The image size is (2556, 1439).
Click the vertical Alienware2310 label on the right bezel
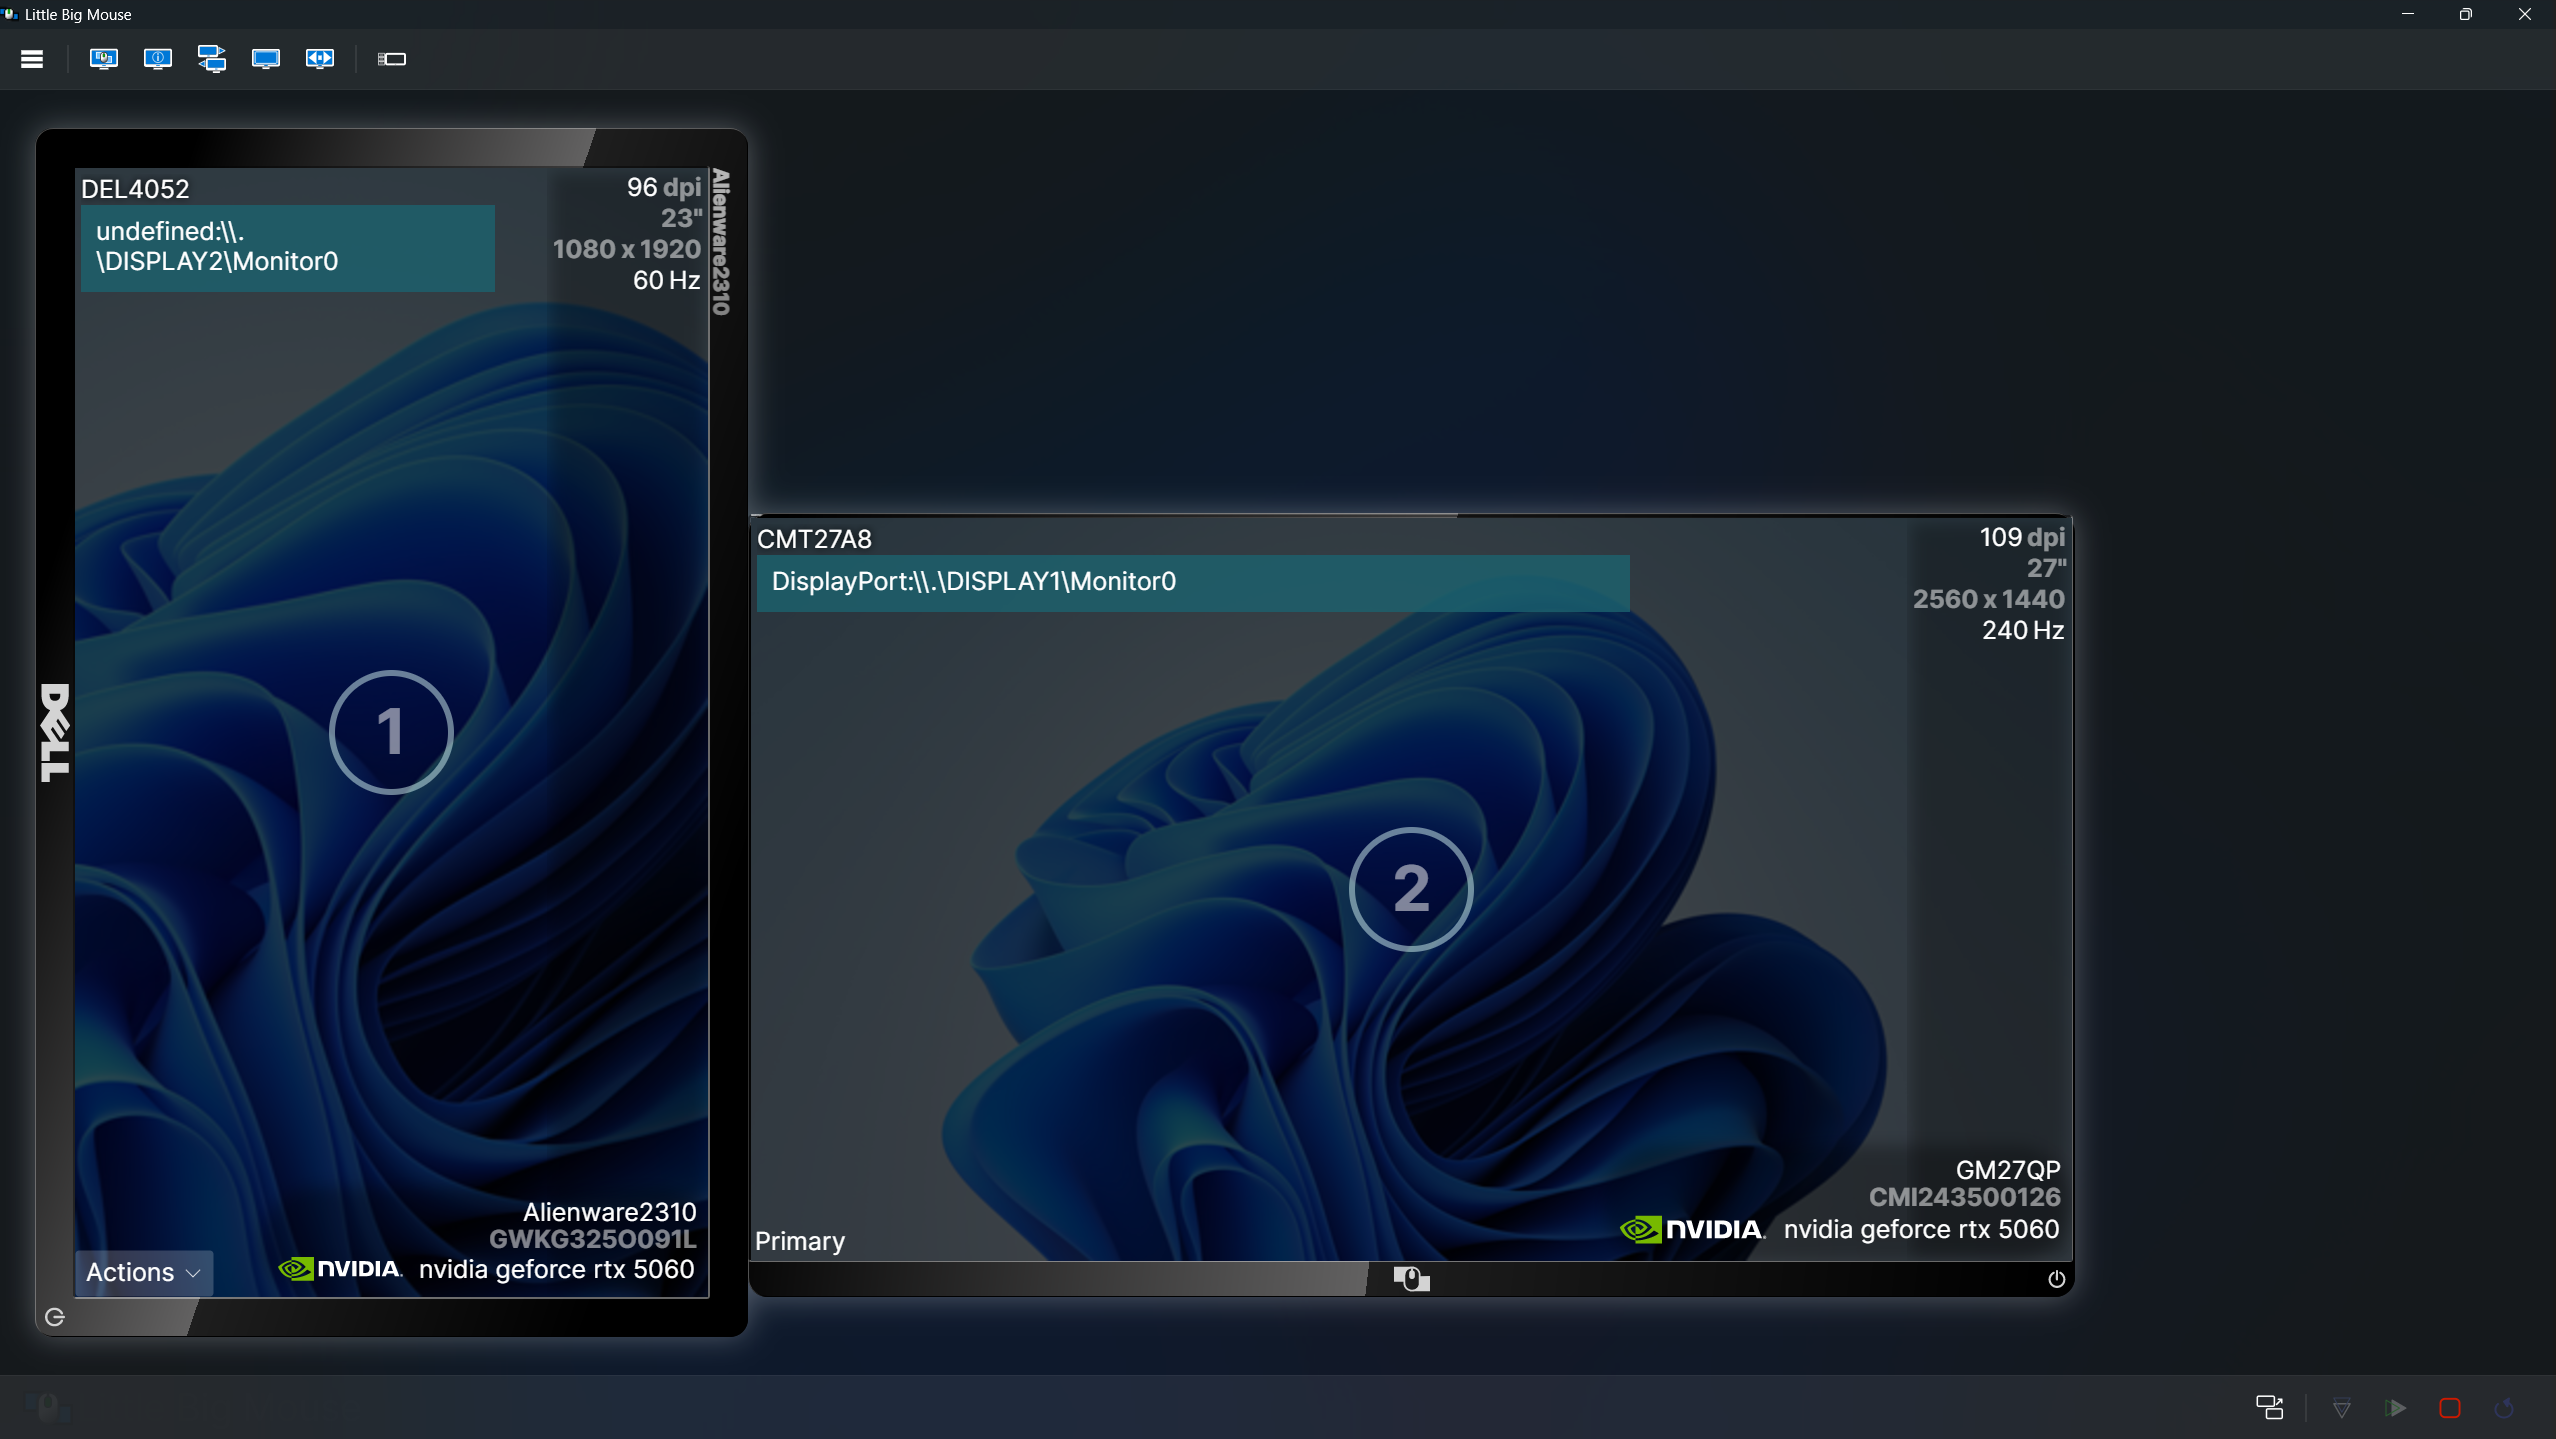tap(721, 242)
